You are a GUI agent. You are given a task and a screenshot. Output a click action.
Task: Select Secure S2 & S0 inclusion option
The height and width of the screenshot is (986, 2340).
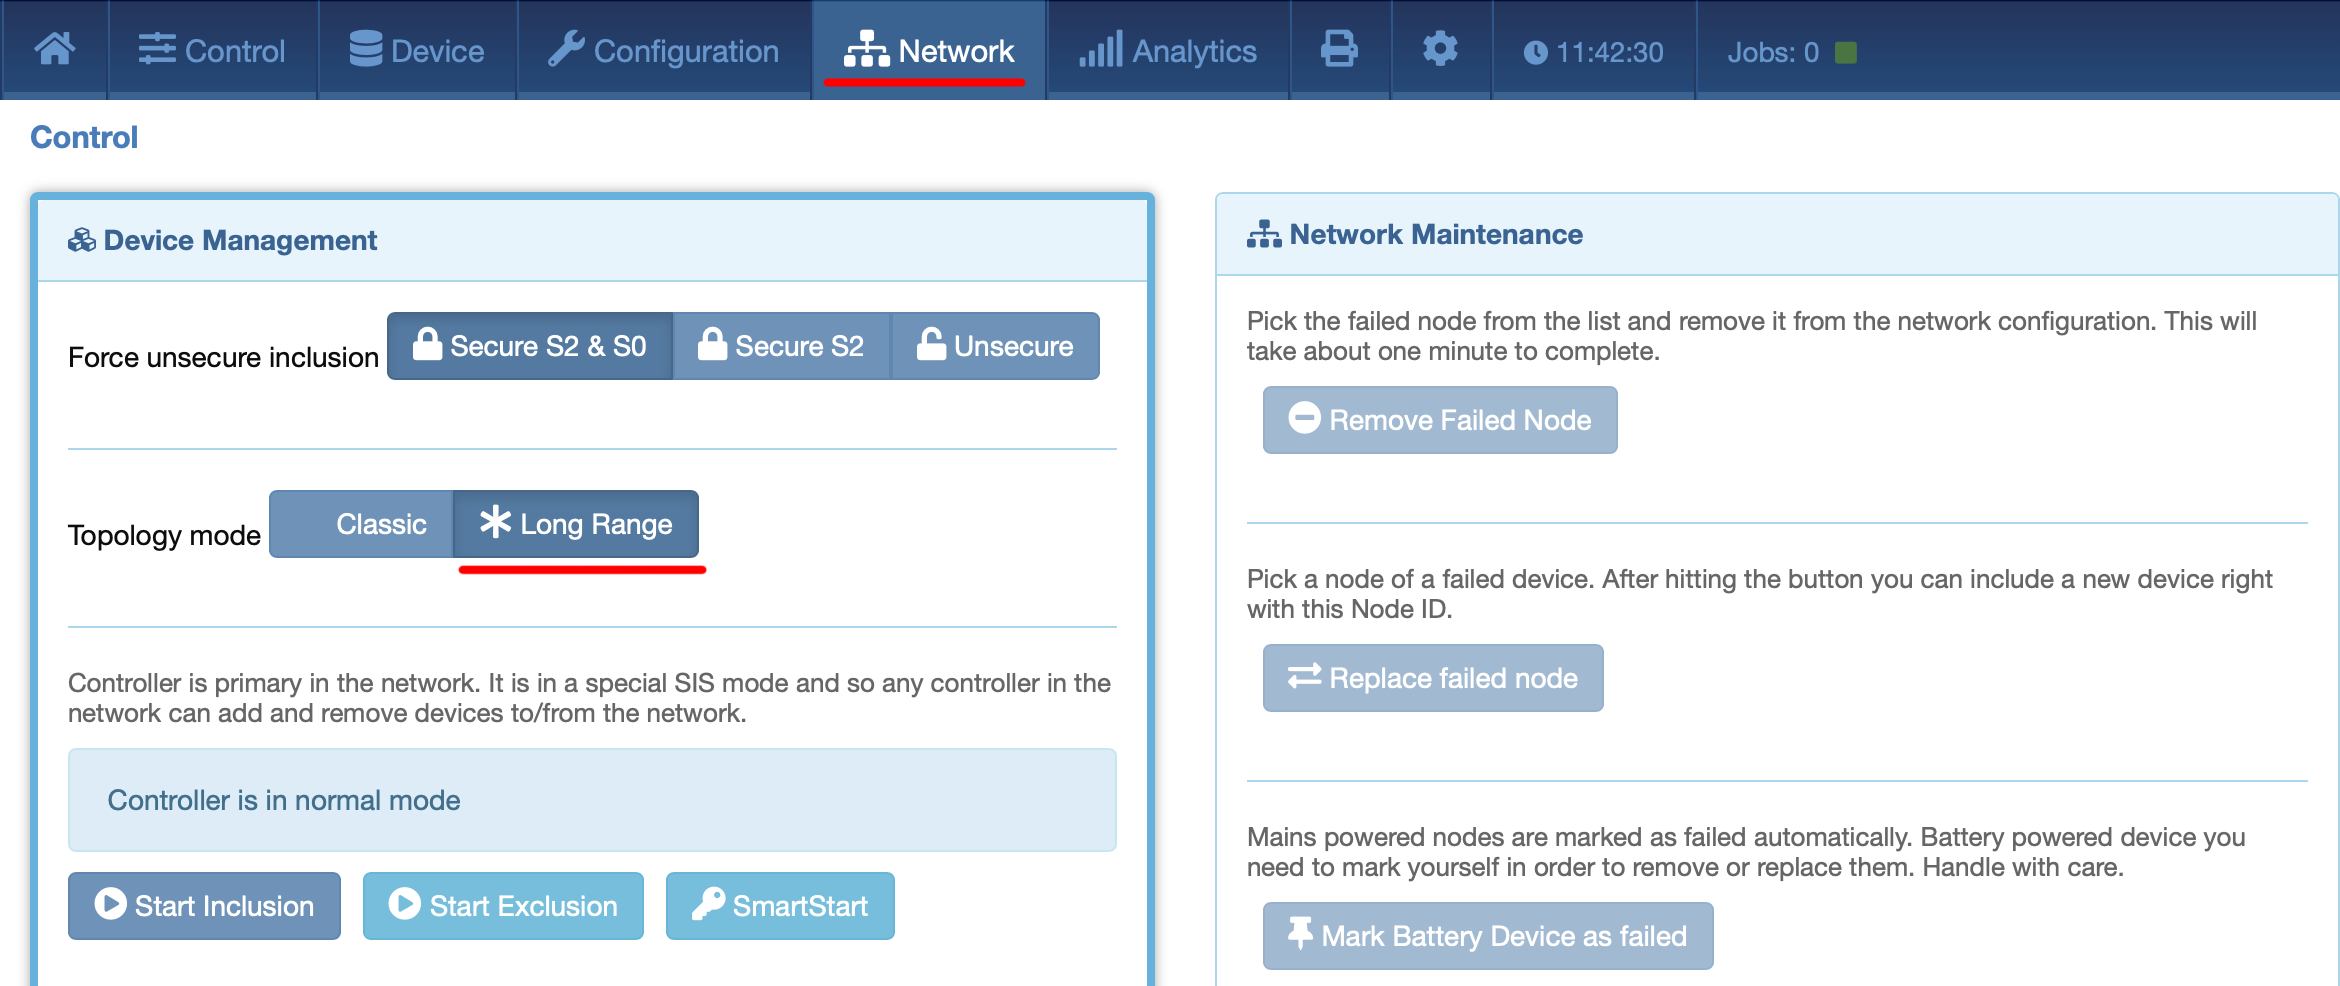click(530, 346)
